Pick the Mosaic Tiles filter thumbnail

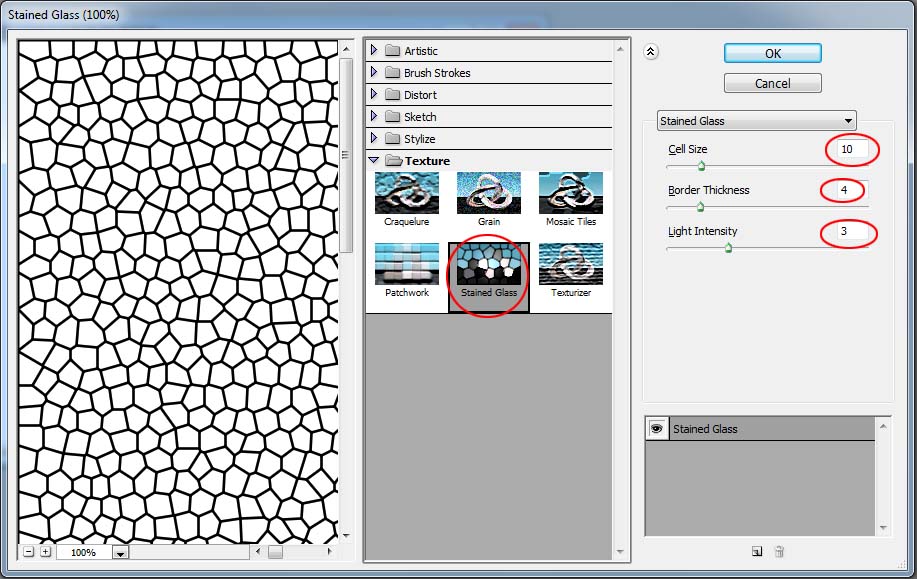click(570, 193)
